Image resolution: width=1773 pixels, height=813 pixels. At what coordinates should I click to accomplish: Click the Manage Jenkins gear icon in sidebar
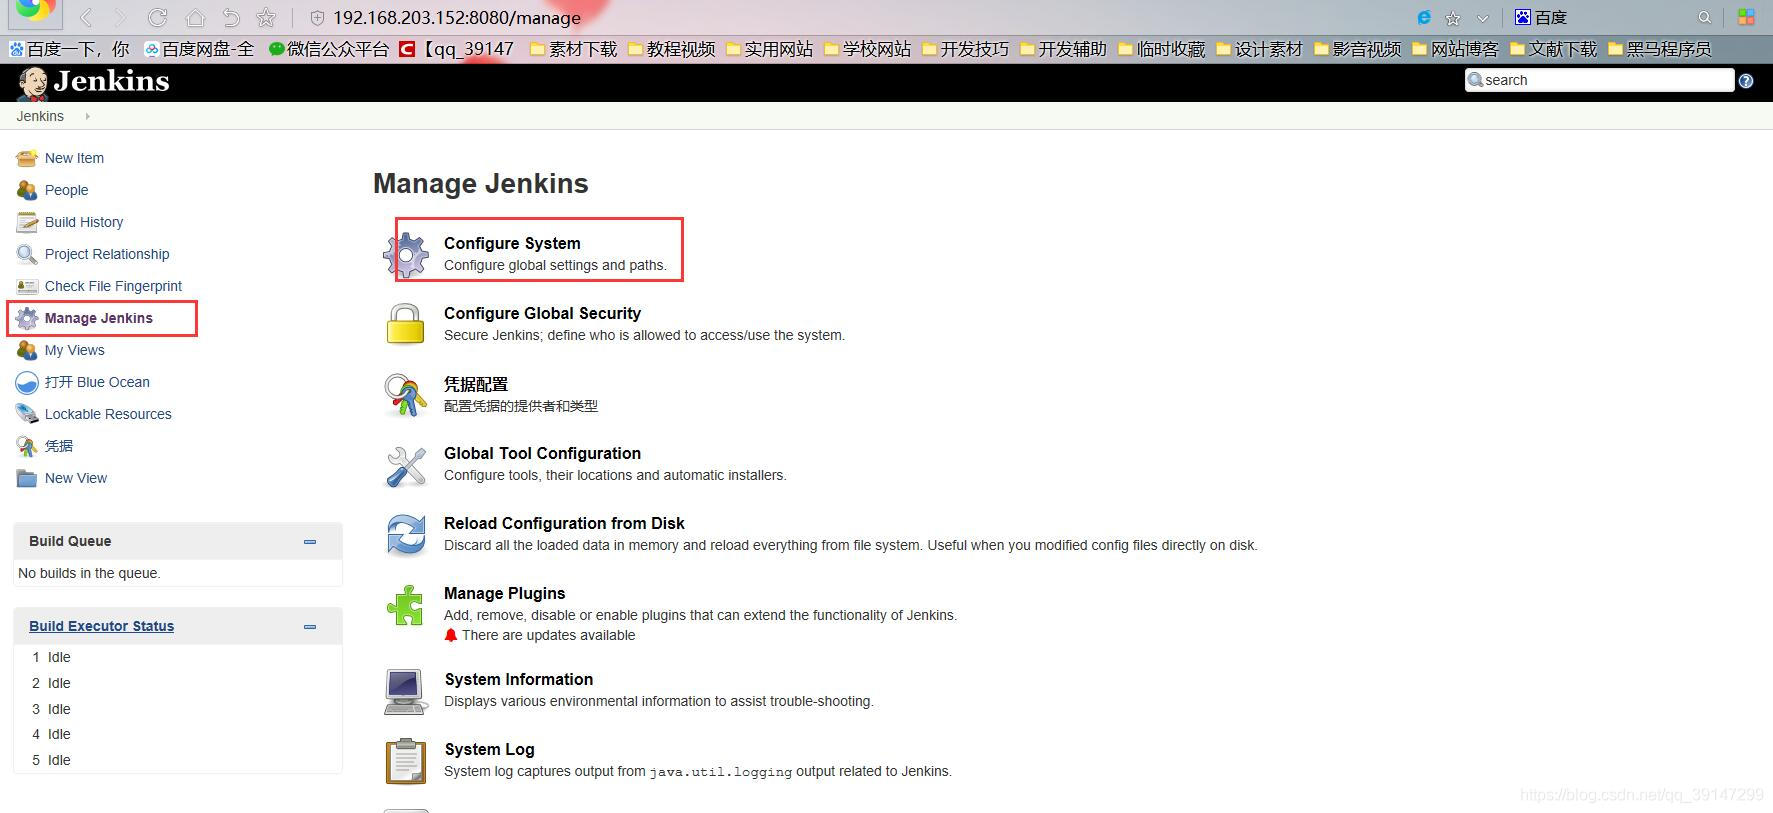tap(27, 318)
